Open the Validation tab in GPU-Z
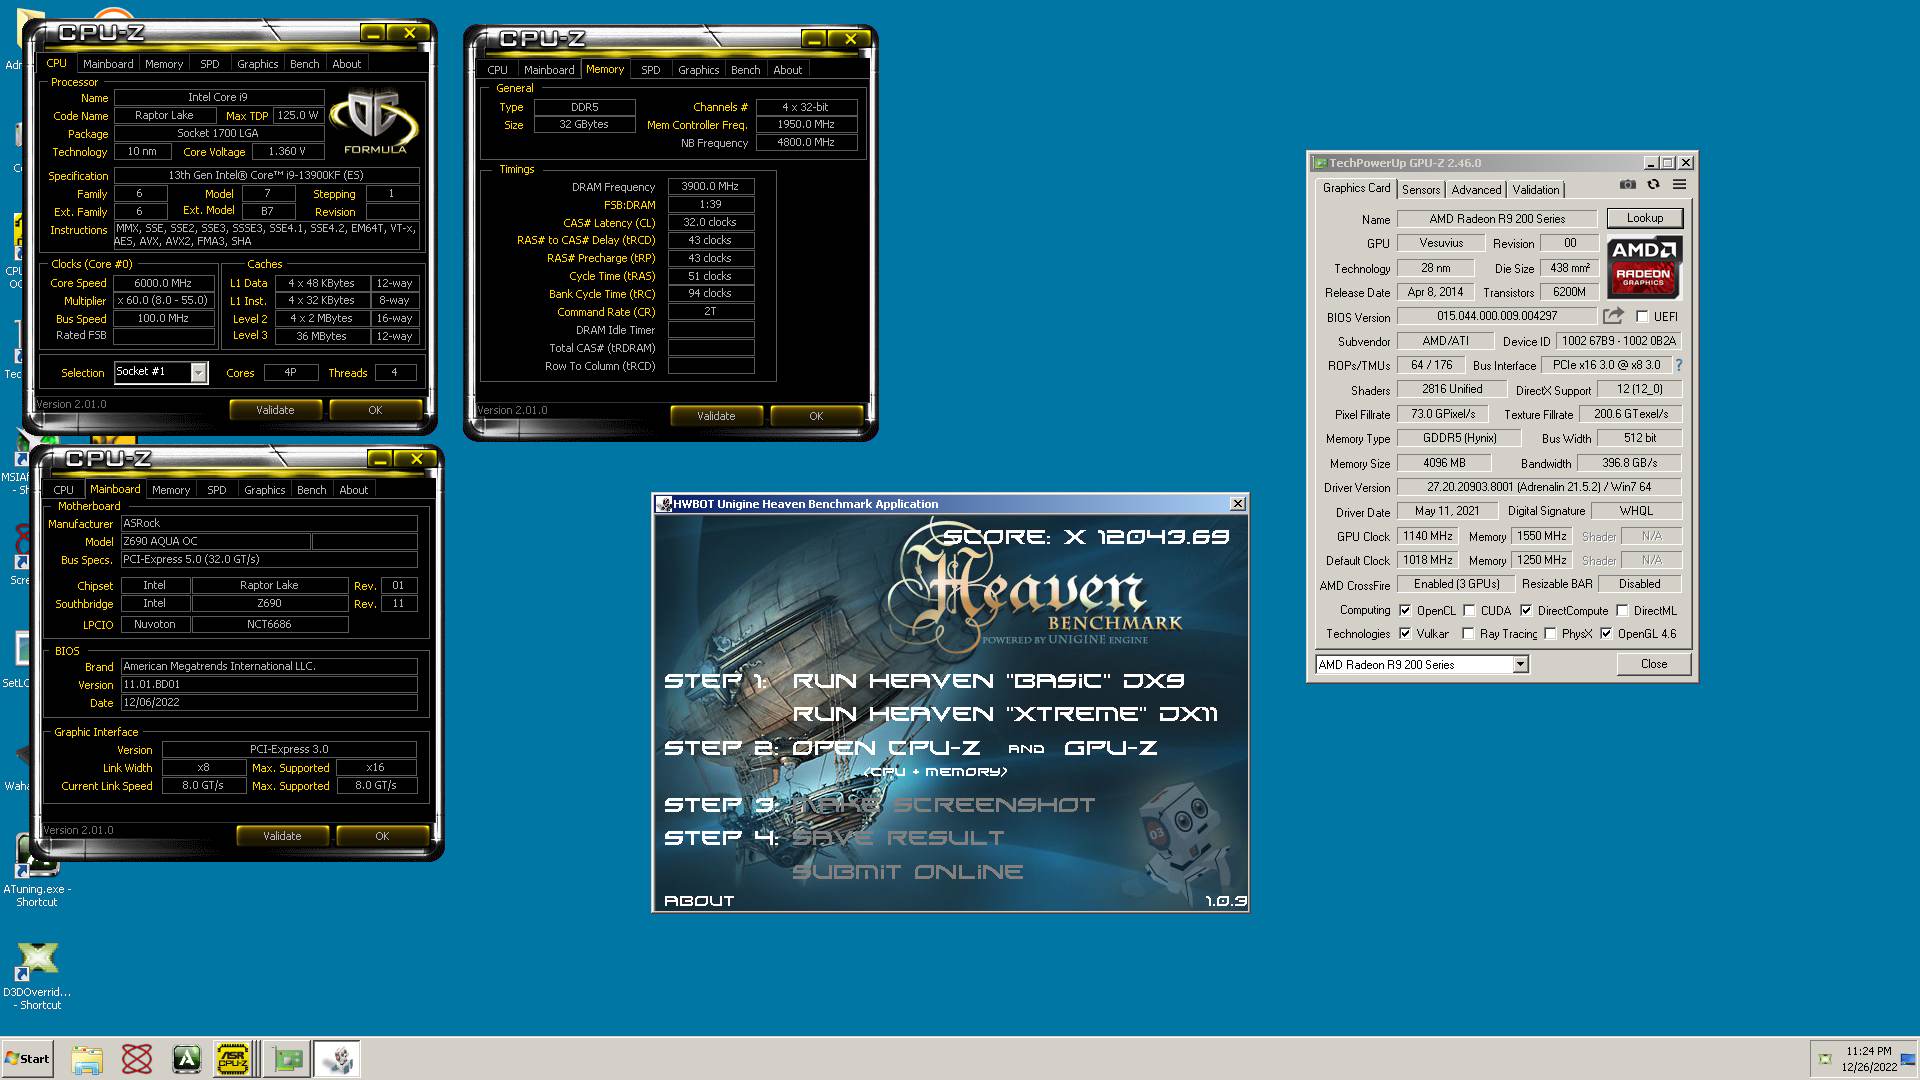The image size is (1920, 1080). click(1535, 190)
